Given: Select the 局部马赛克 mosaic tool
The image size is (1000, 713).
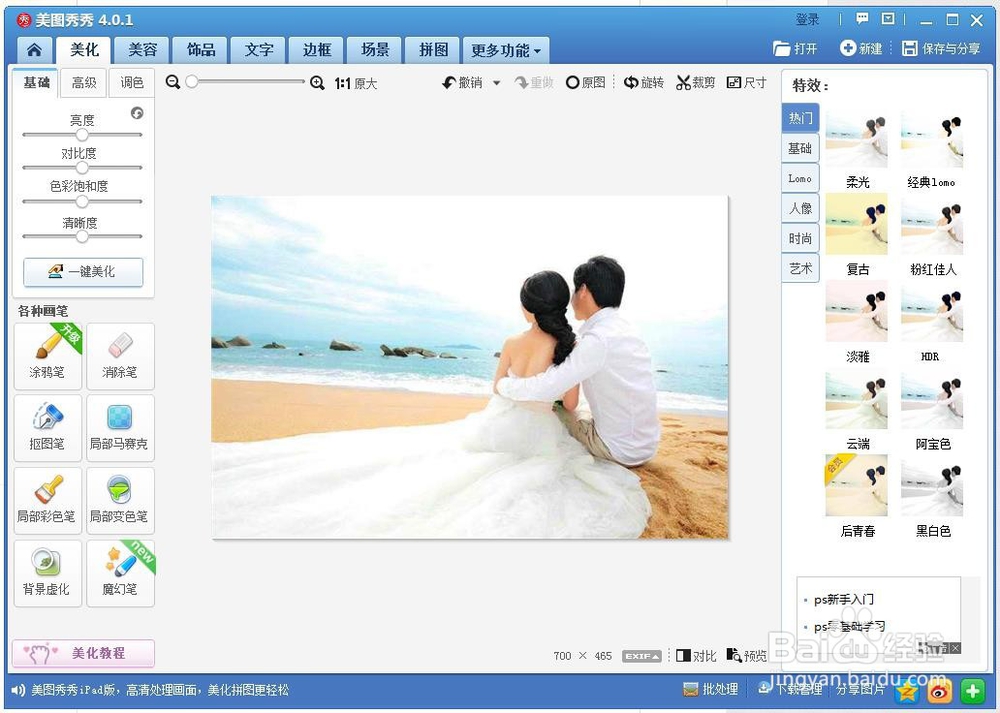Looking at the screenshot, I should (x=120, y=428).
